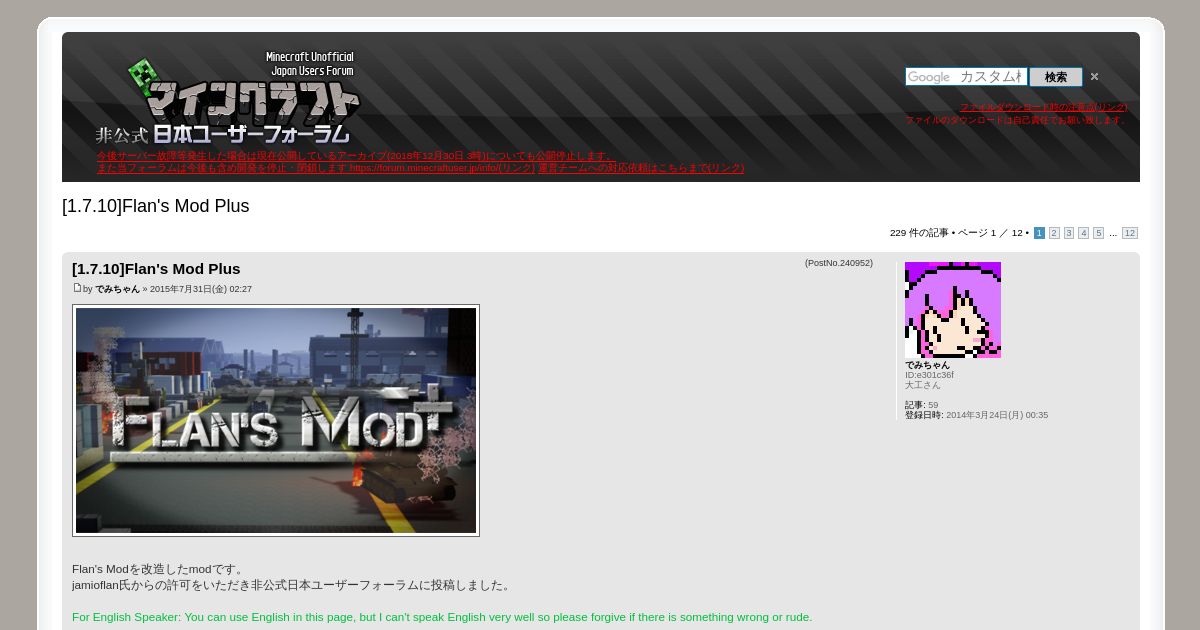1200x630 pixels.
Task: Open author でみちゃん profile in byline
Action: click(117, 289)
